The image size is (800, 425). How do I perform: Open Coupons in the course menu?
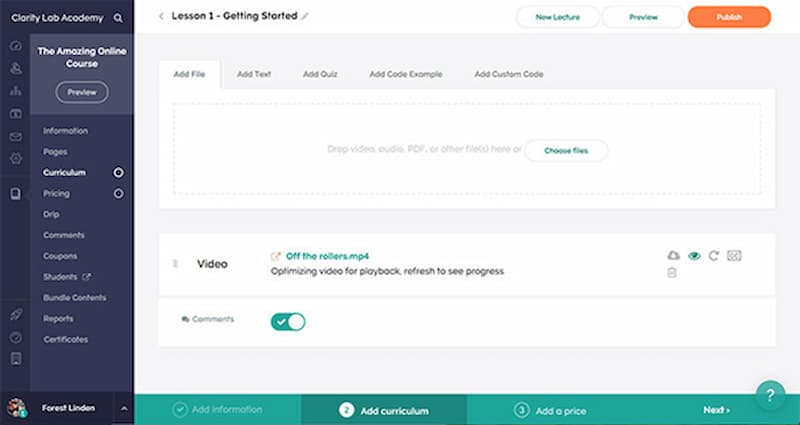[60, 256]
